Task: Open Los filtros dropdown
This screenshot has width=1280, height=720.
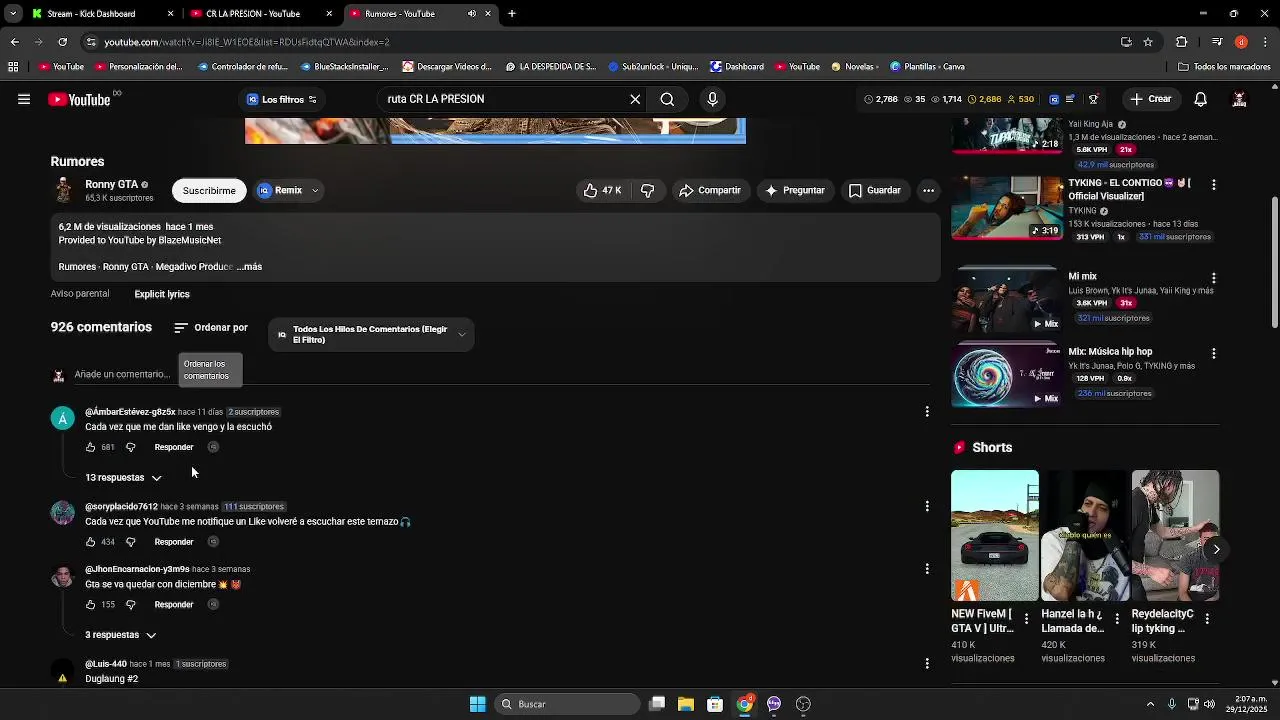Action: [x=282, y=99]
